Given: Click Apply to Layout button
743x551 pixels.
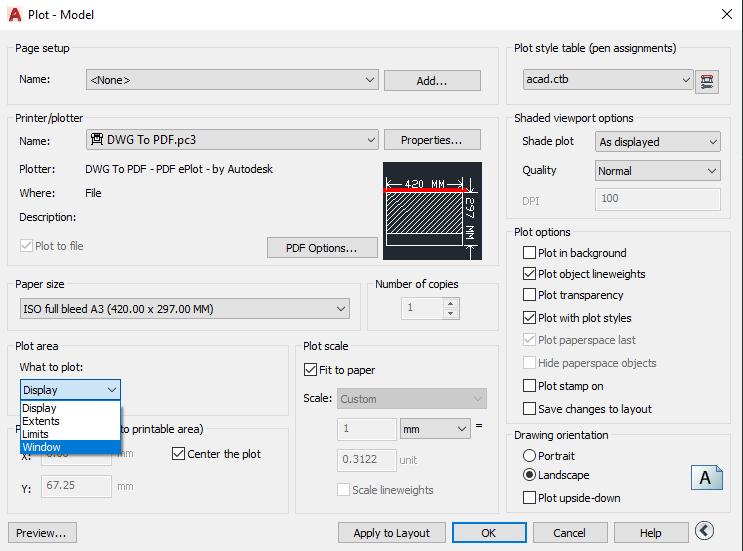Looking at the screenshot, I should point(391,533).
